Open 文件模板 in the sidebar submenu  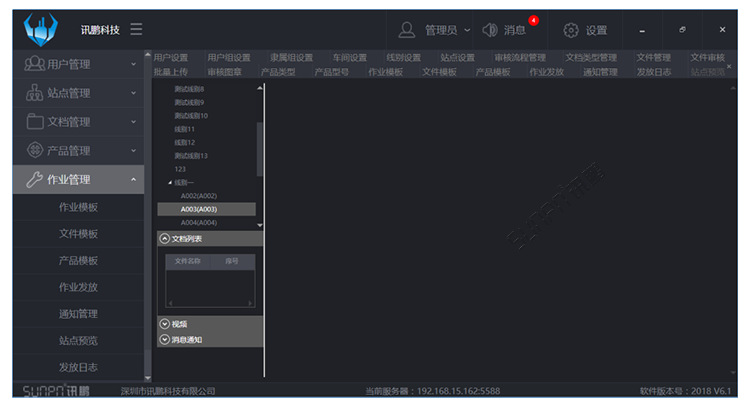pyautogui.click(x=78, y=234)
